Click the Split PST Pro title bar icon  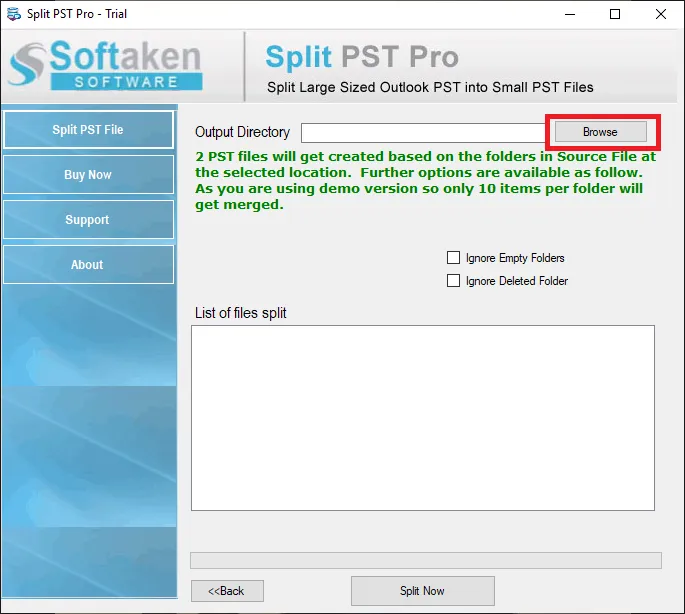coord(14,14)
